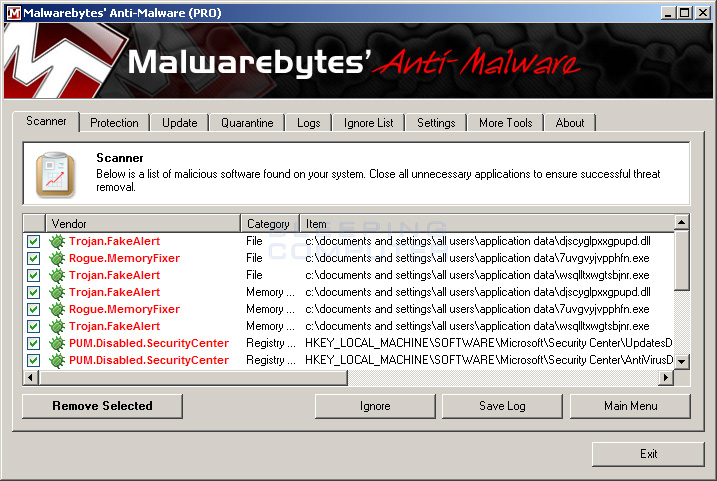This screenshot has height=481, width=717.
Task: Uncheck the Security Center AntiVirusD row checkbox
Action: click(x=33, y=360)
